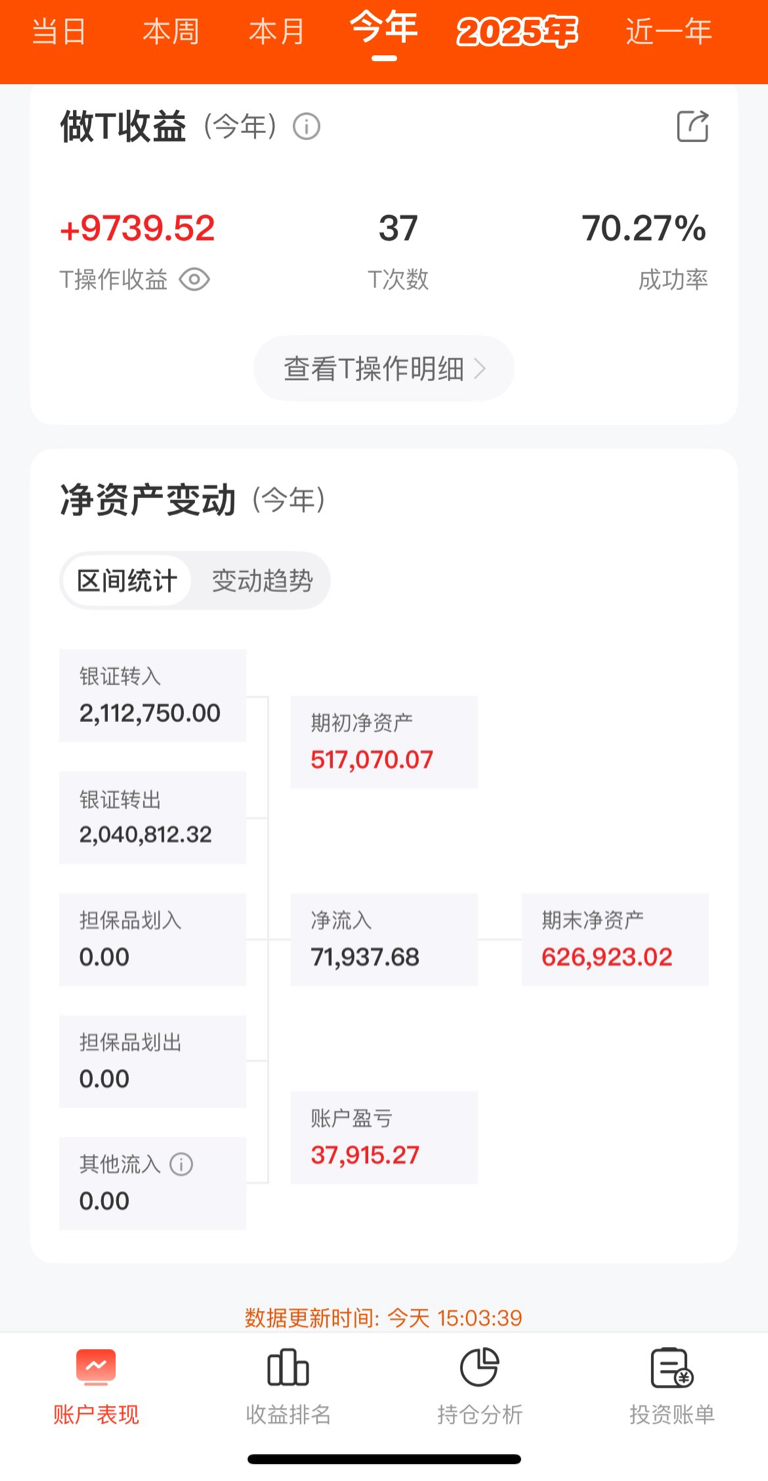Tap the 银证转入 amount box
Image resolution: width=768 pixels, height=1481 pixels.
tap(153, 696)
